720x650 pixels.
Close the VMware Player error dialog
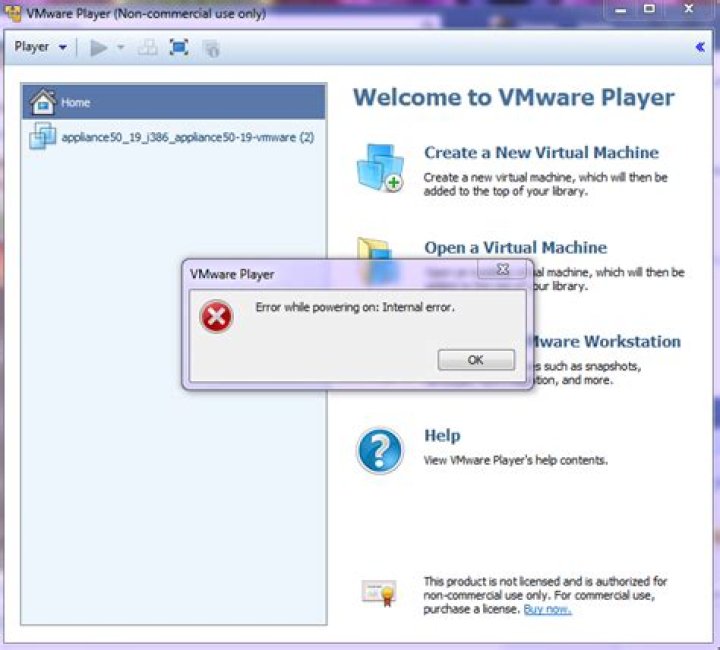click(x=503, y=269)
